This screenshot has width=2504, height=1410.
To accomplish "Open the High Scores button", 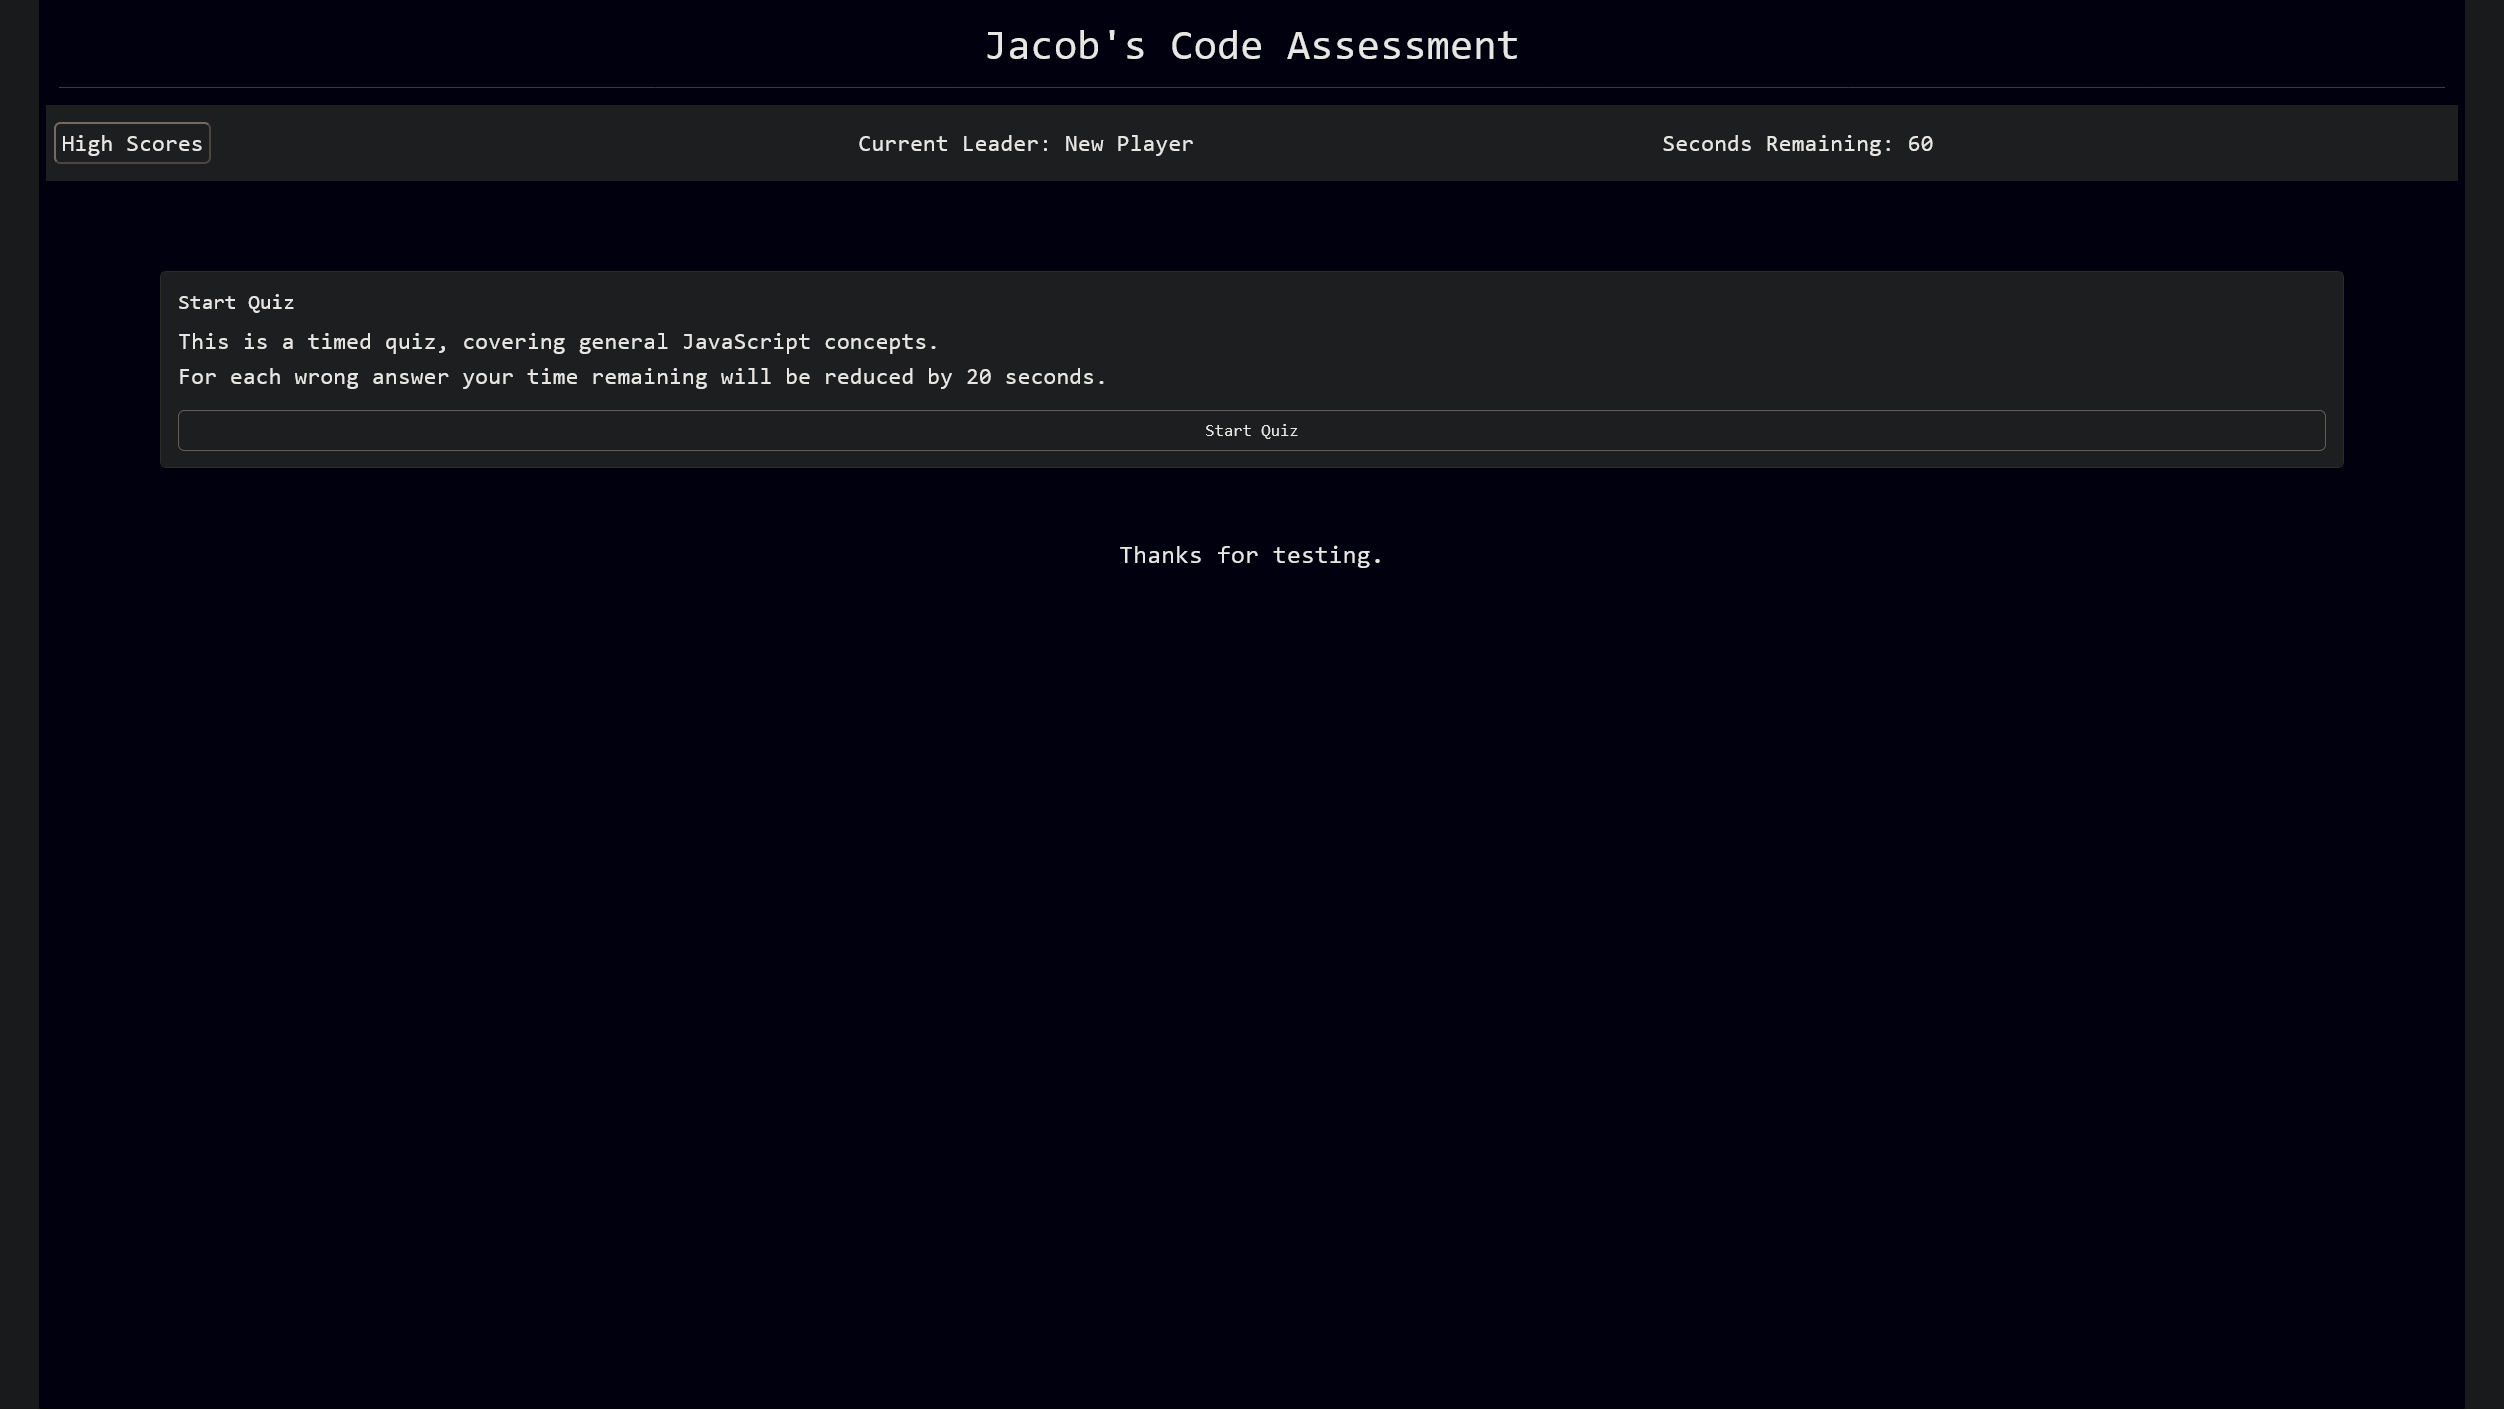I will (x=132, y=143).
